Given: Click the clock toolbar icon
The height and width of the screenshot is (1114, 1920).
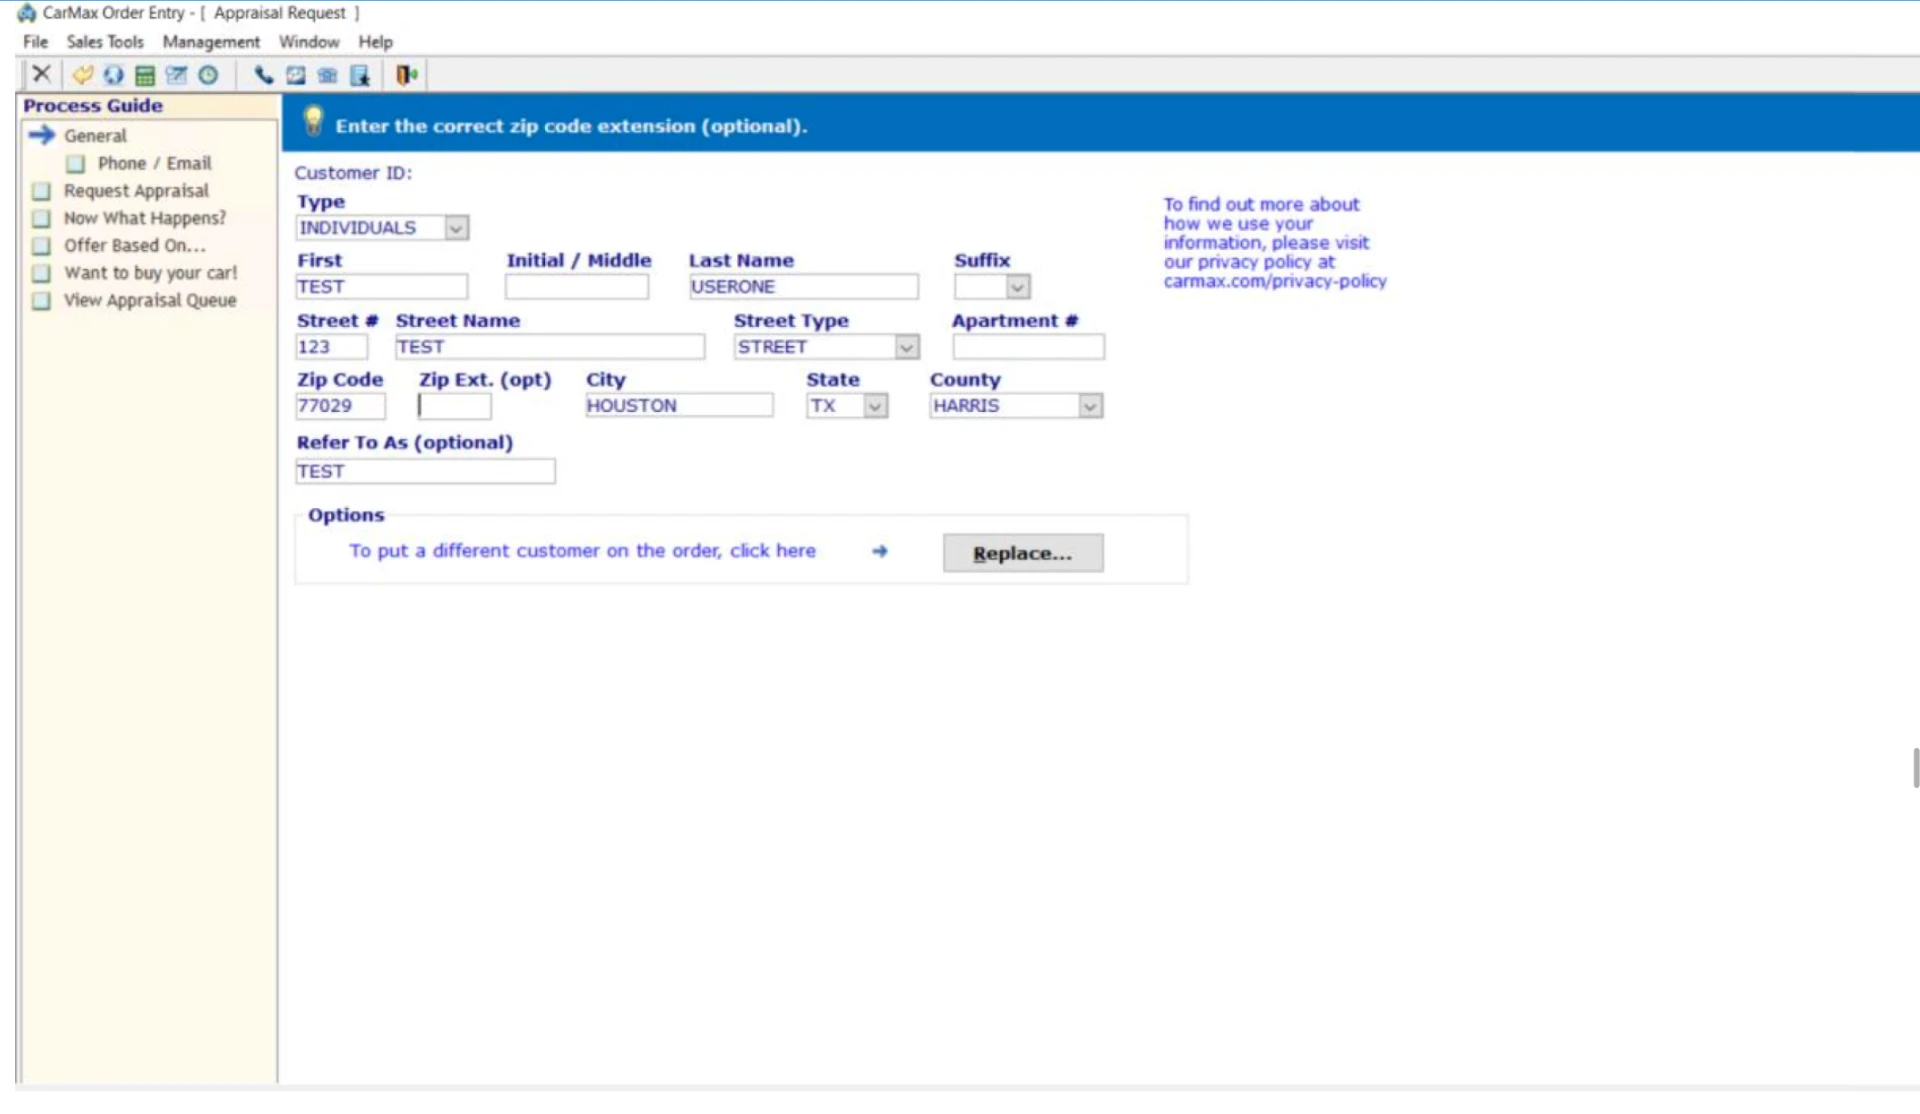Looking at the screenshot, I should (x=208, y=75).
